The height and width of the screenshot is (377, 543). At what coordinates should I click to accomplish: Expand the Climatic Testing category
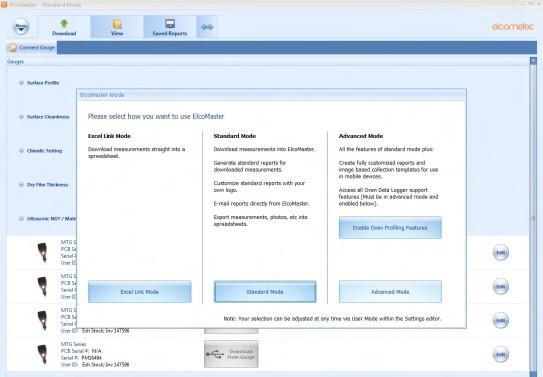[x=21, y=151]
